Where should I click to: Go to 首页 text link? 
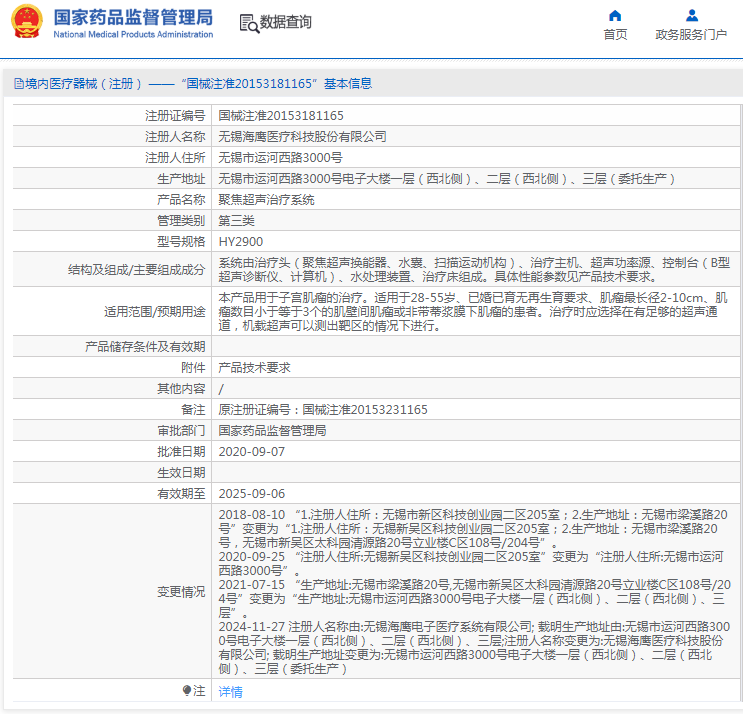pyautogui.click(x=615, y=35)
